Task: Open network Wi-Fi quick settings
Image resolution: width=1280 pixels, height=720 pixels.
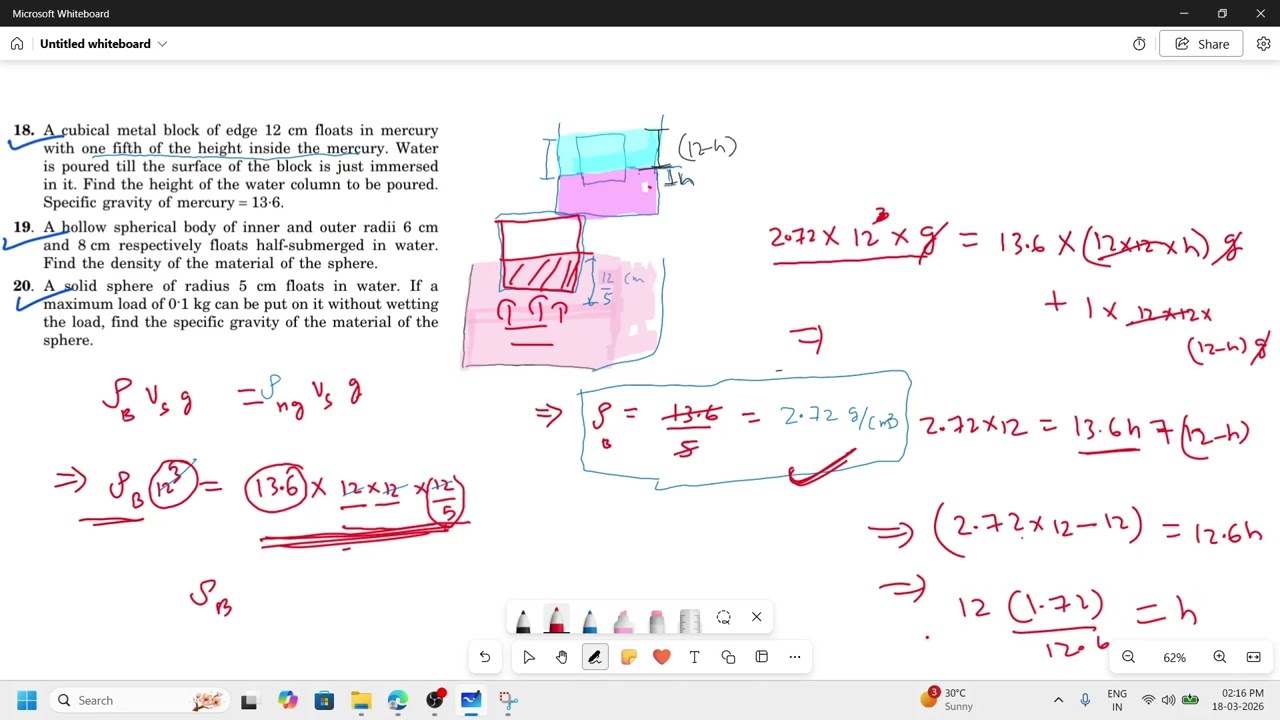Action: [x=1148, y=700]
